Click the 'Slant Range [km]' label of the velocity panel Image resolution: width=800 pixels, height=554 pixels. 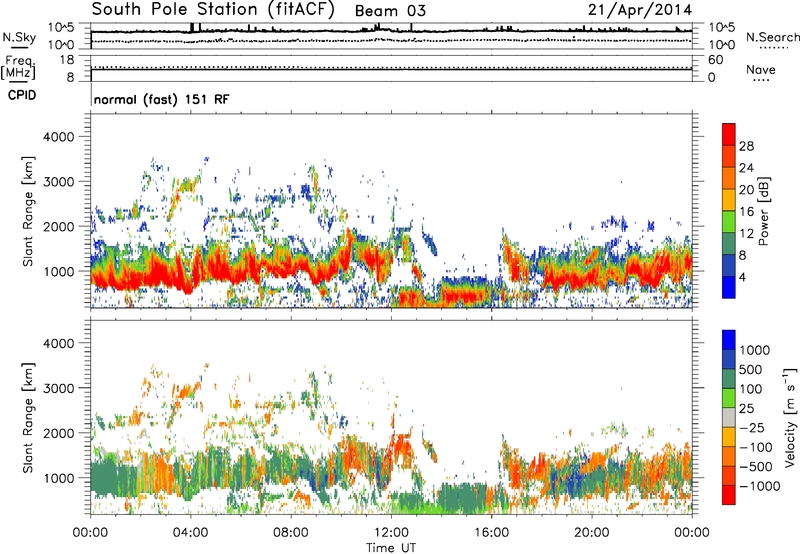tap(28, 417)
